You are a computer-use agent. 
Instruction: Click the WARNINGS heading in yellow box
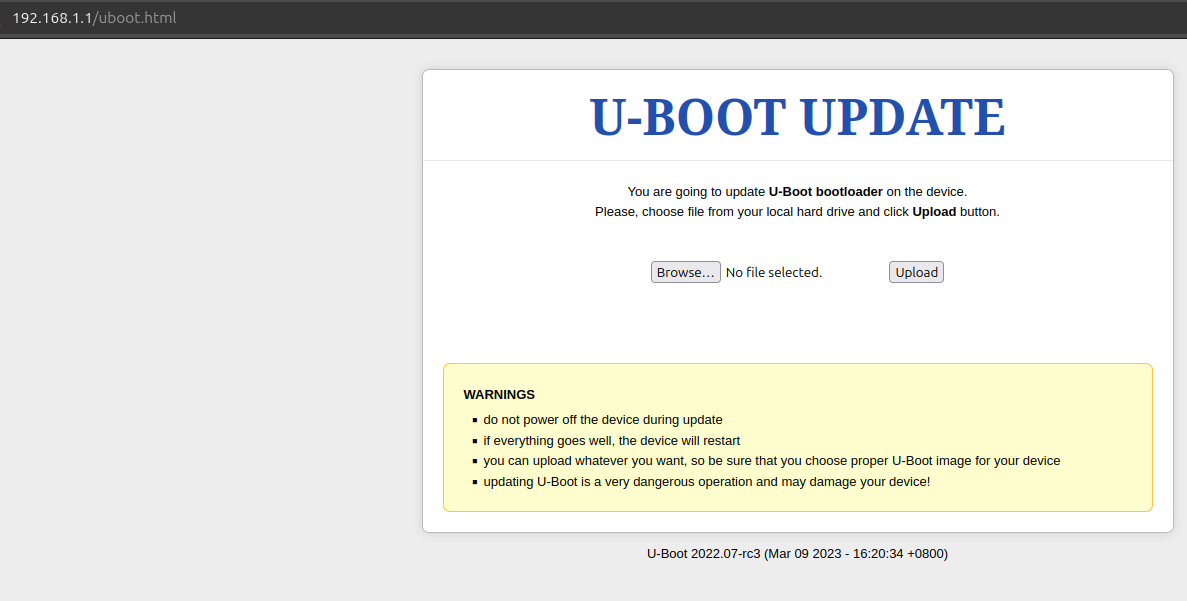click(x=499, y=395)
